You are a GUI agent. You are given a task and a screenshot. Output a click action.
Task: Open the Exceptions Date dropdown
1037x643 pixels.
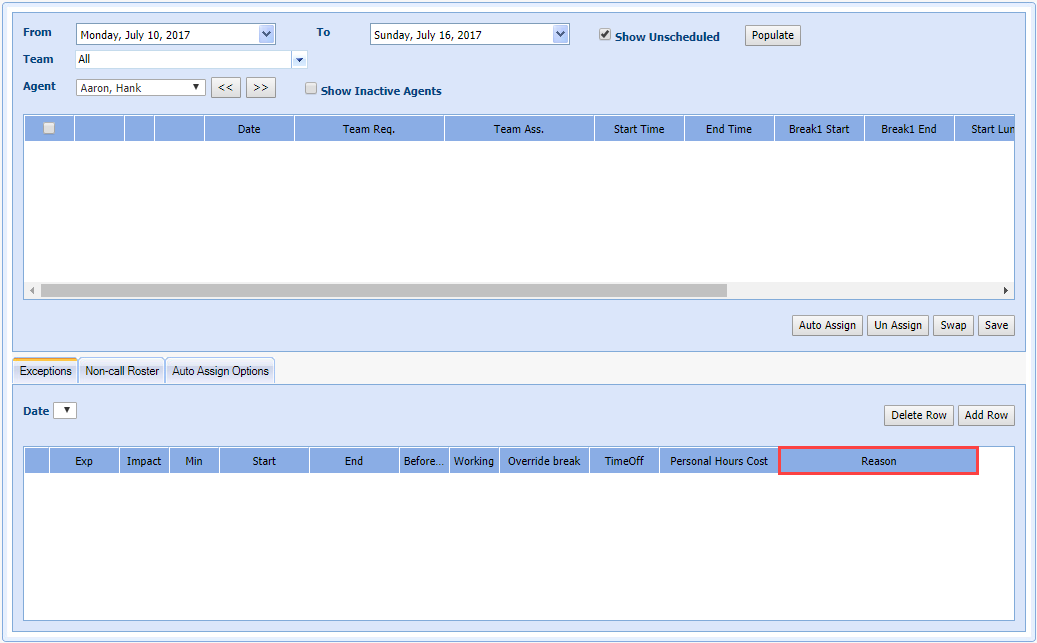[65, 411]
